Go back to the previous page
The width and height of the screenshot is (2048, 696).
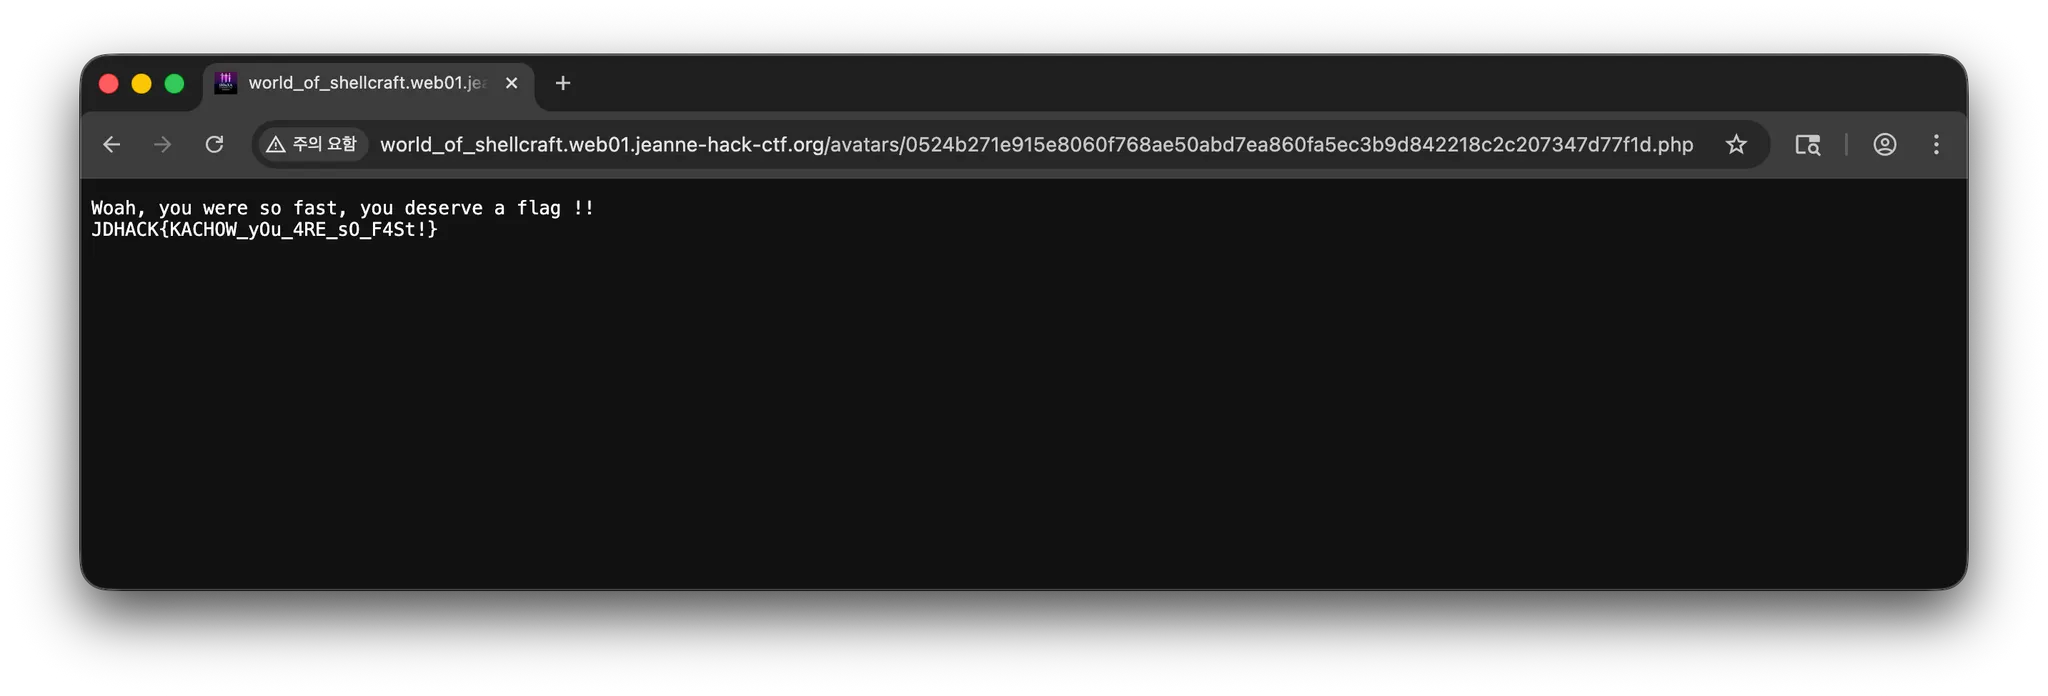point(112,145)
